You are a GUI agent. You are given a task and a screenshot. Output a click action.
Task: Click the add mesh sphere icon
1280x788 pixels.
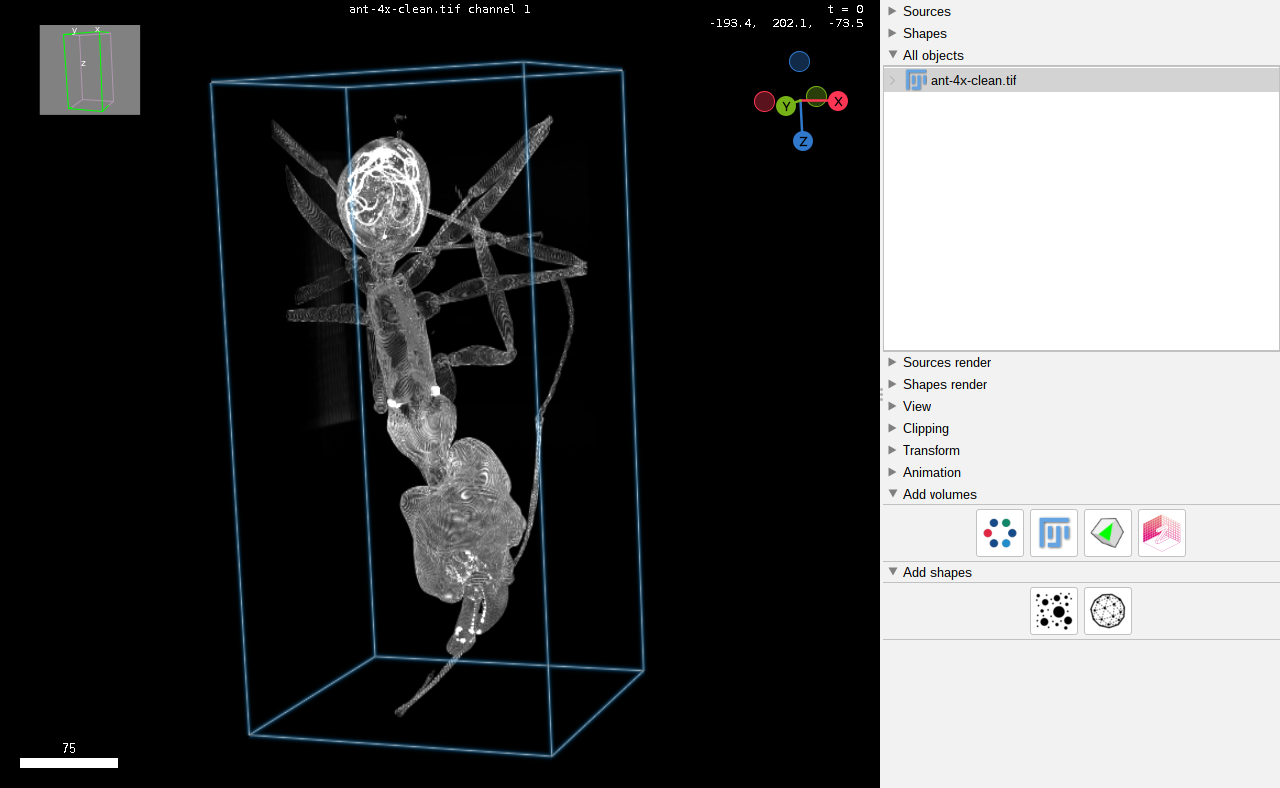1108,611
